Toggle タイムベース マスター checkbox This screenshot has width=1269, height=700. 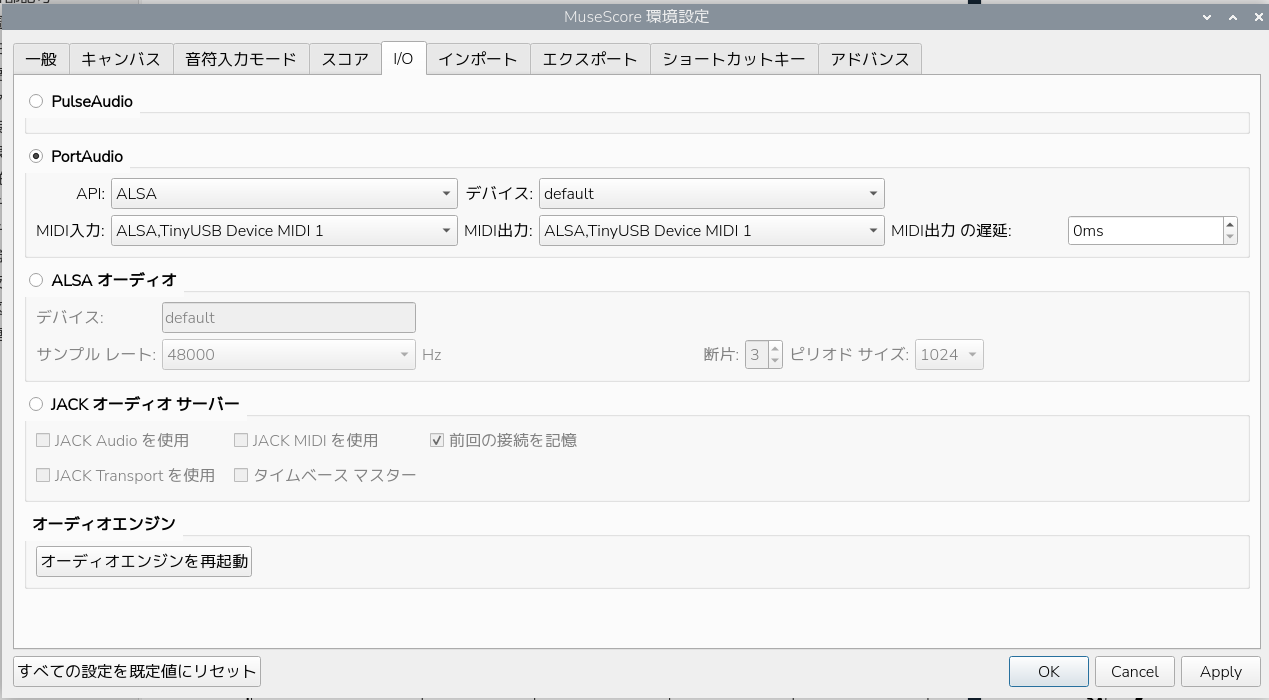click(x=241, y=475)
